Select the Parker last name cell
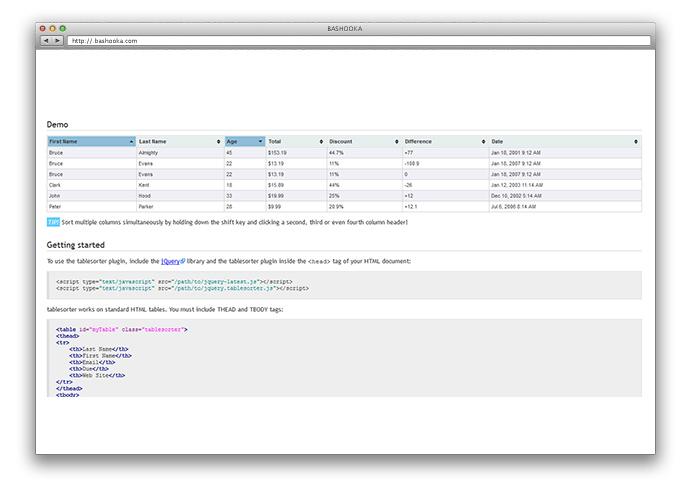Screen dimensions: 690x486 [x=180, y=206]
